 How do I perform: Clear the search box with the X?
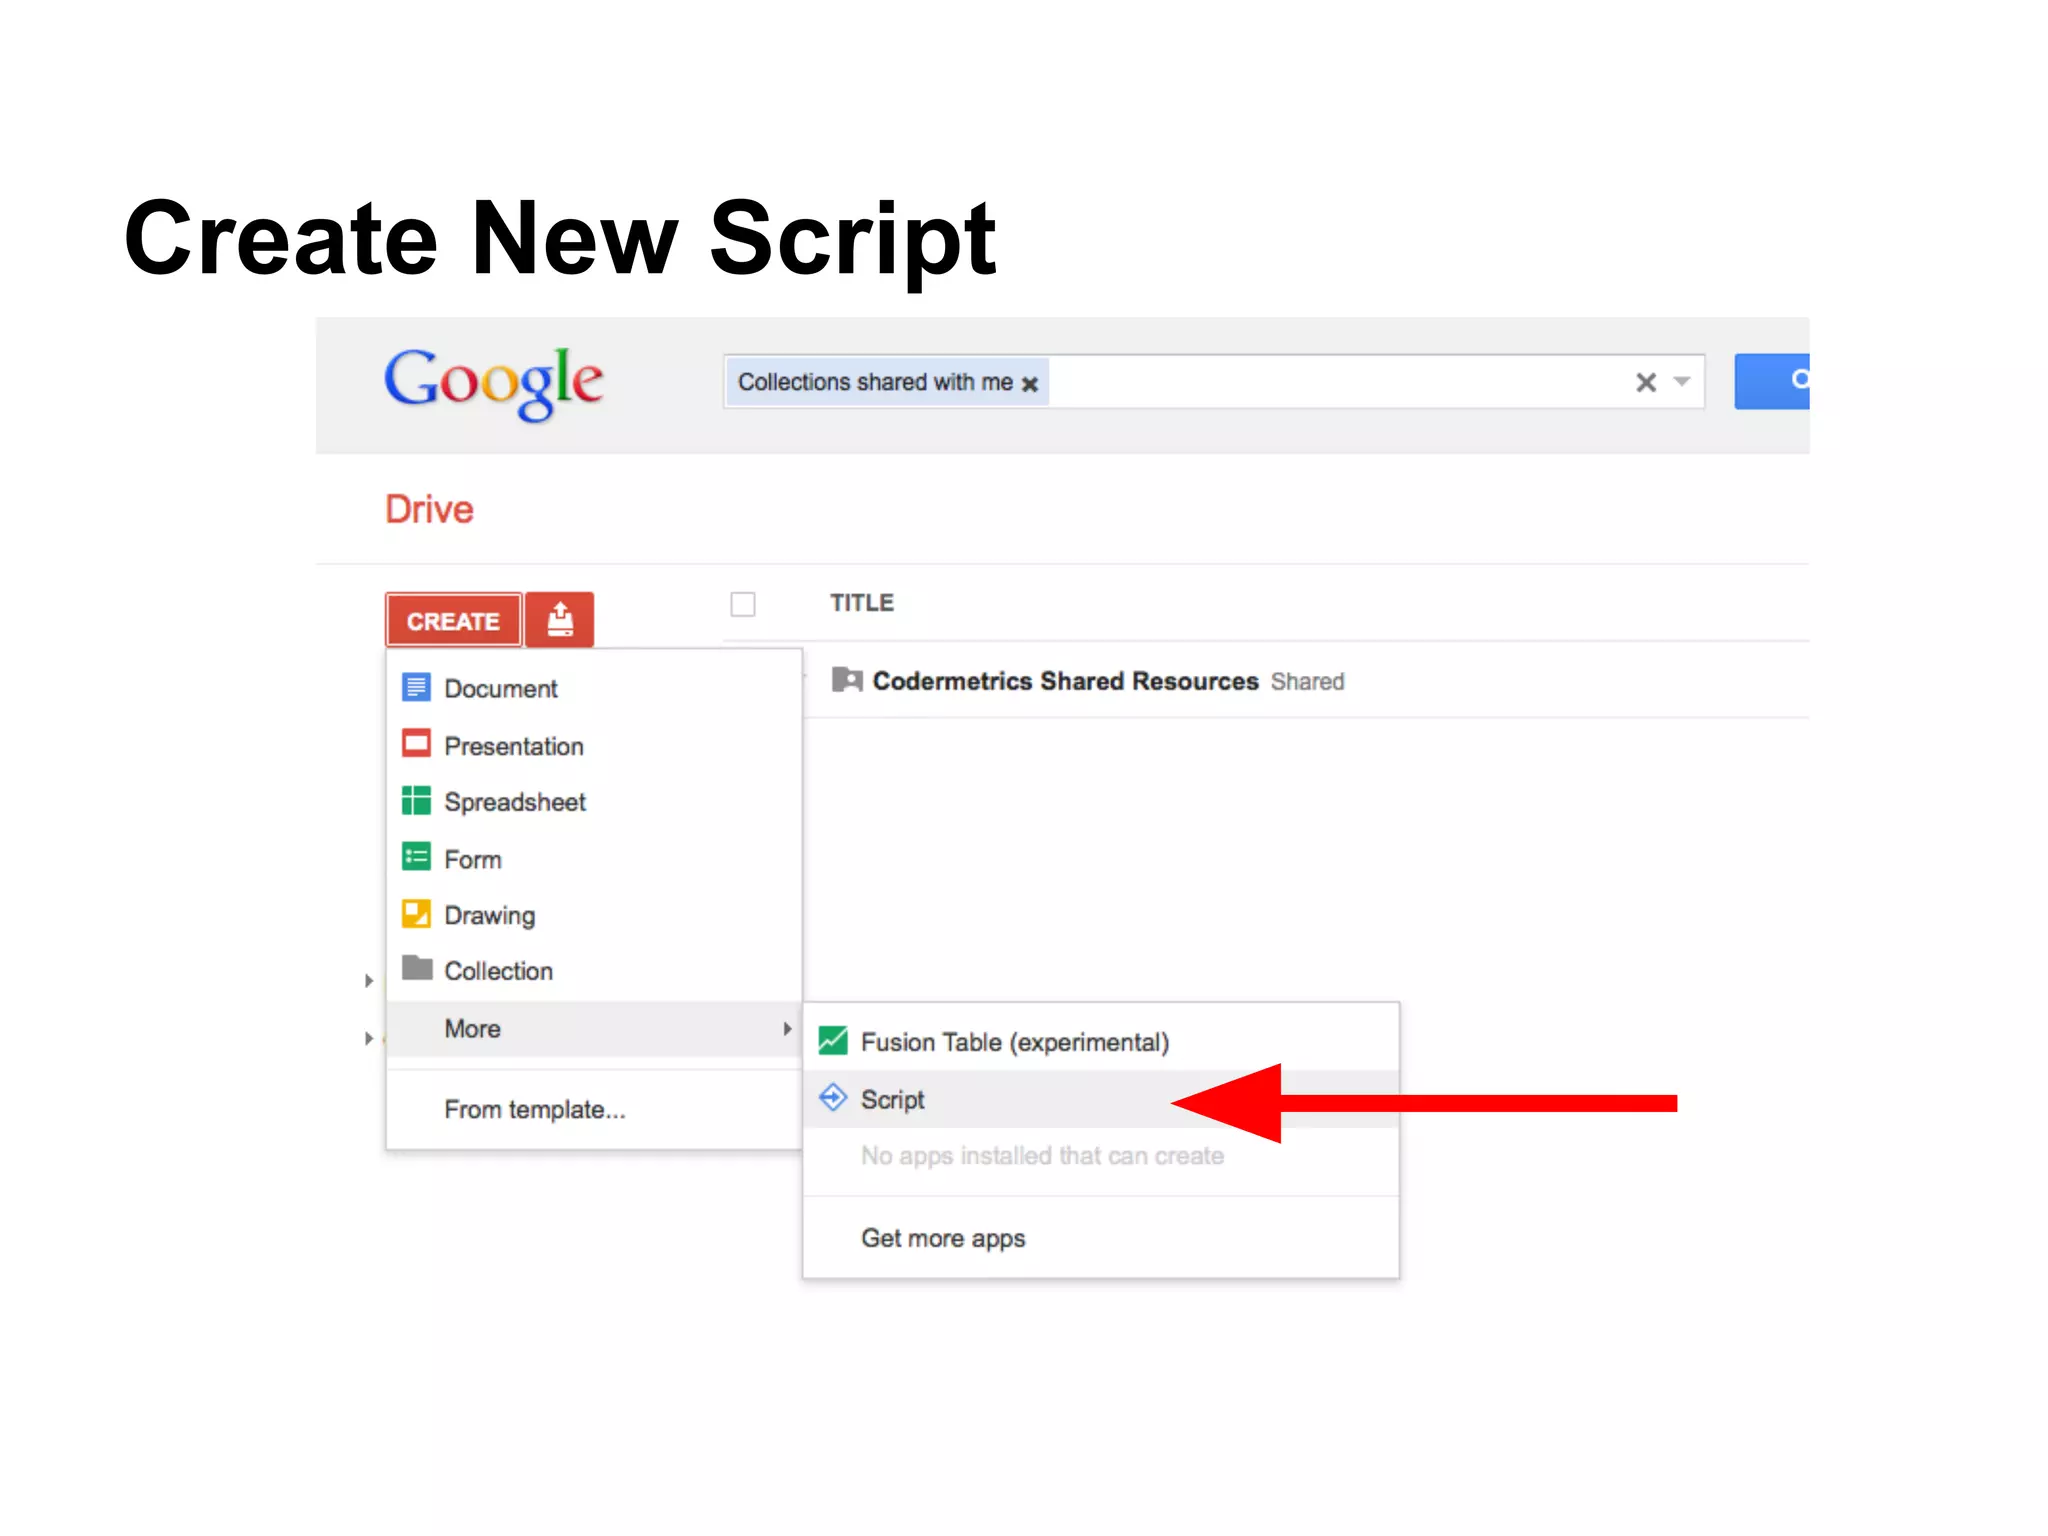(1645, 382)
